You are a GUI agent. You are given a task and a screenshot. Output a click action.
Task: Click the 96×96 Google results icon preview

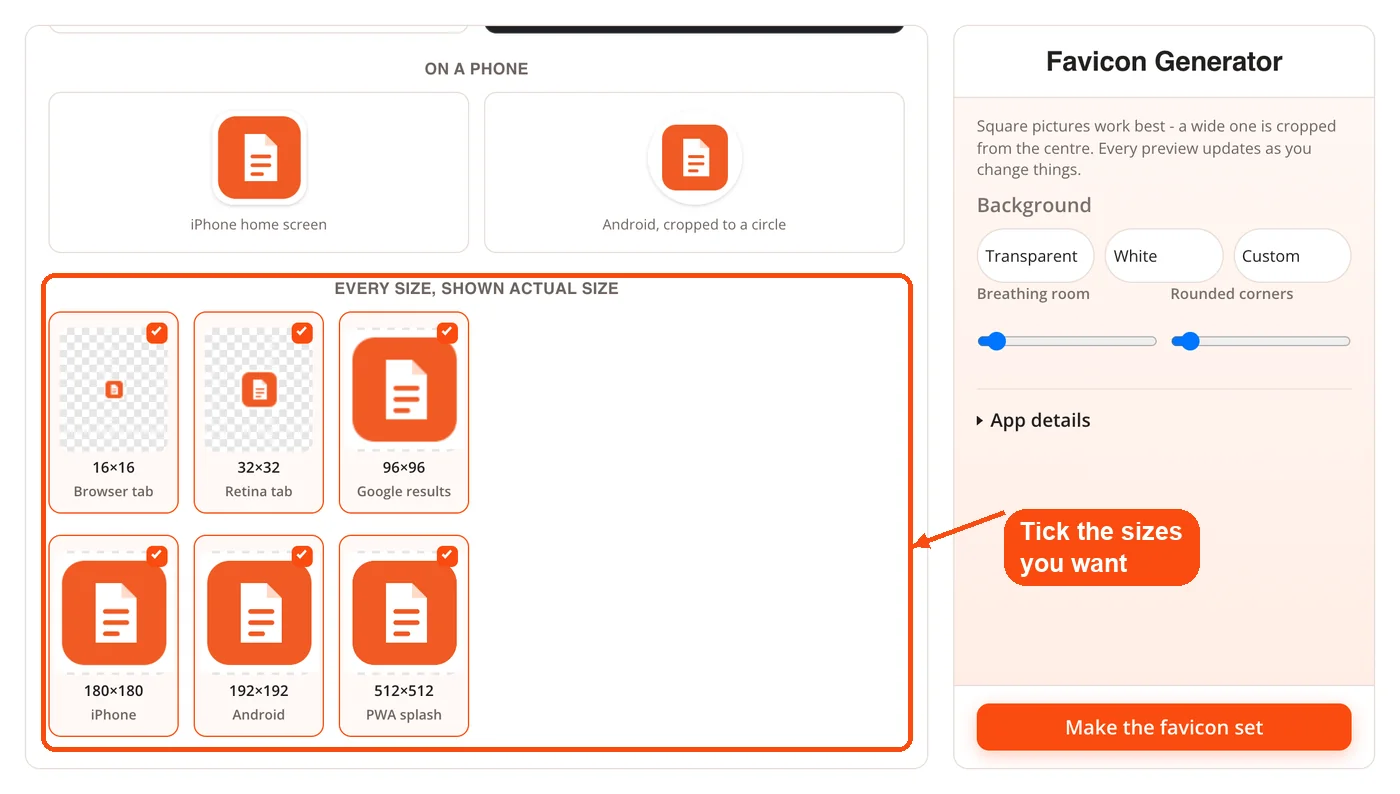pos(404,389)
